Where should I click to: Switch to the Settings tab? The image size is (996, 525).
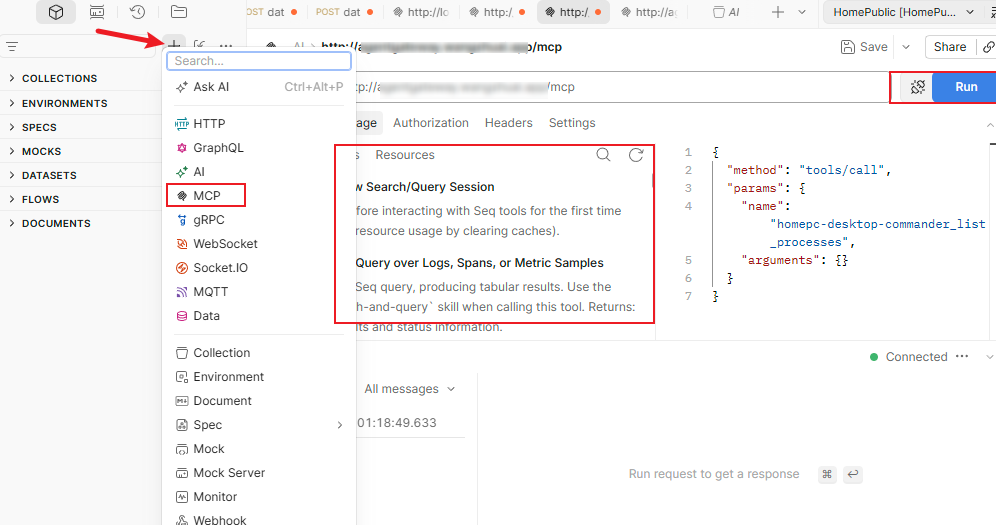tap(572, 123)
